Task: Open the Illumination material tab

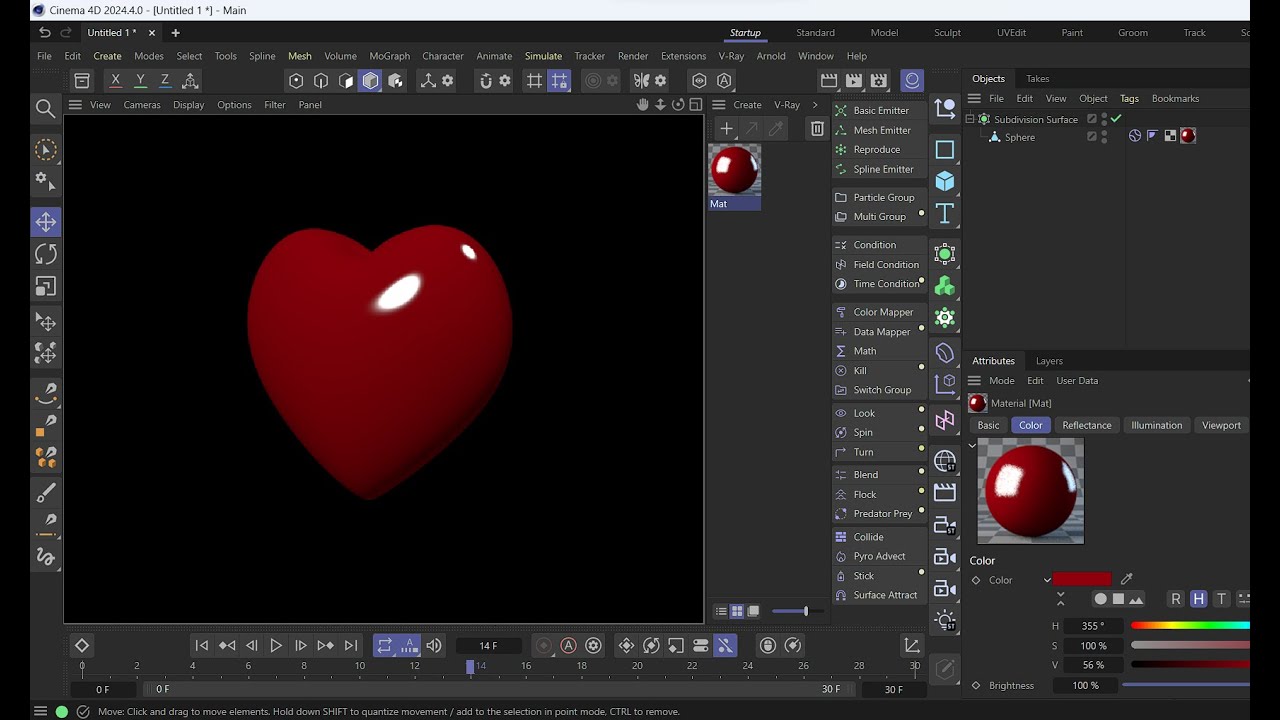Action: 1156,425
